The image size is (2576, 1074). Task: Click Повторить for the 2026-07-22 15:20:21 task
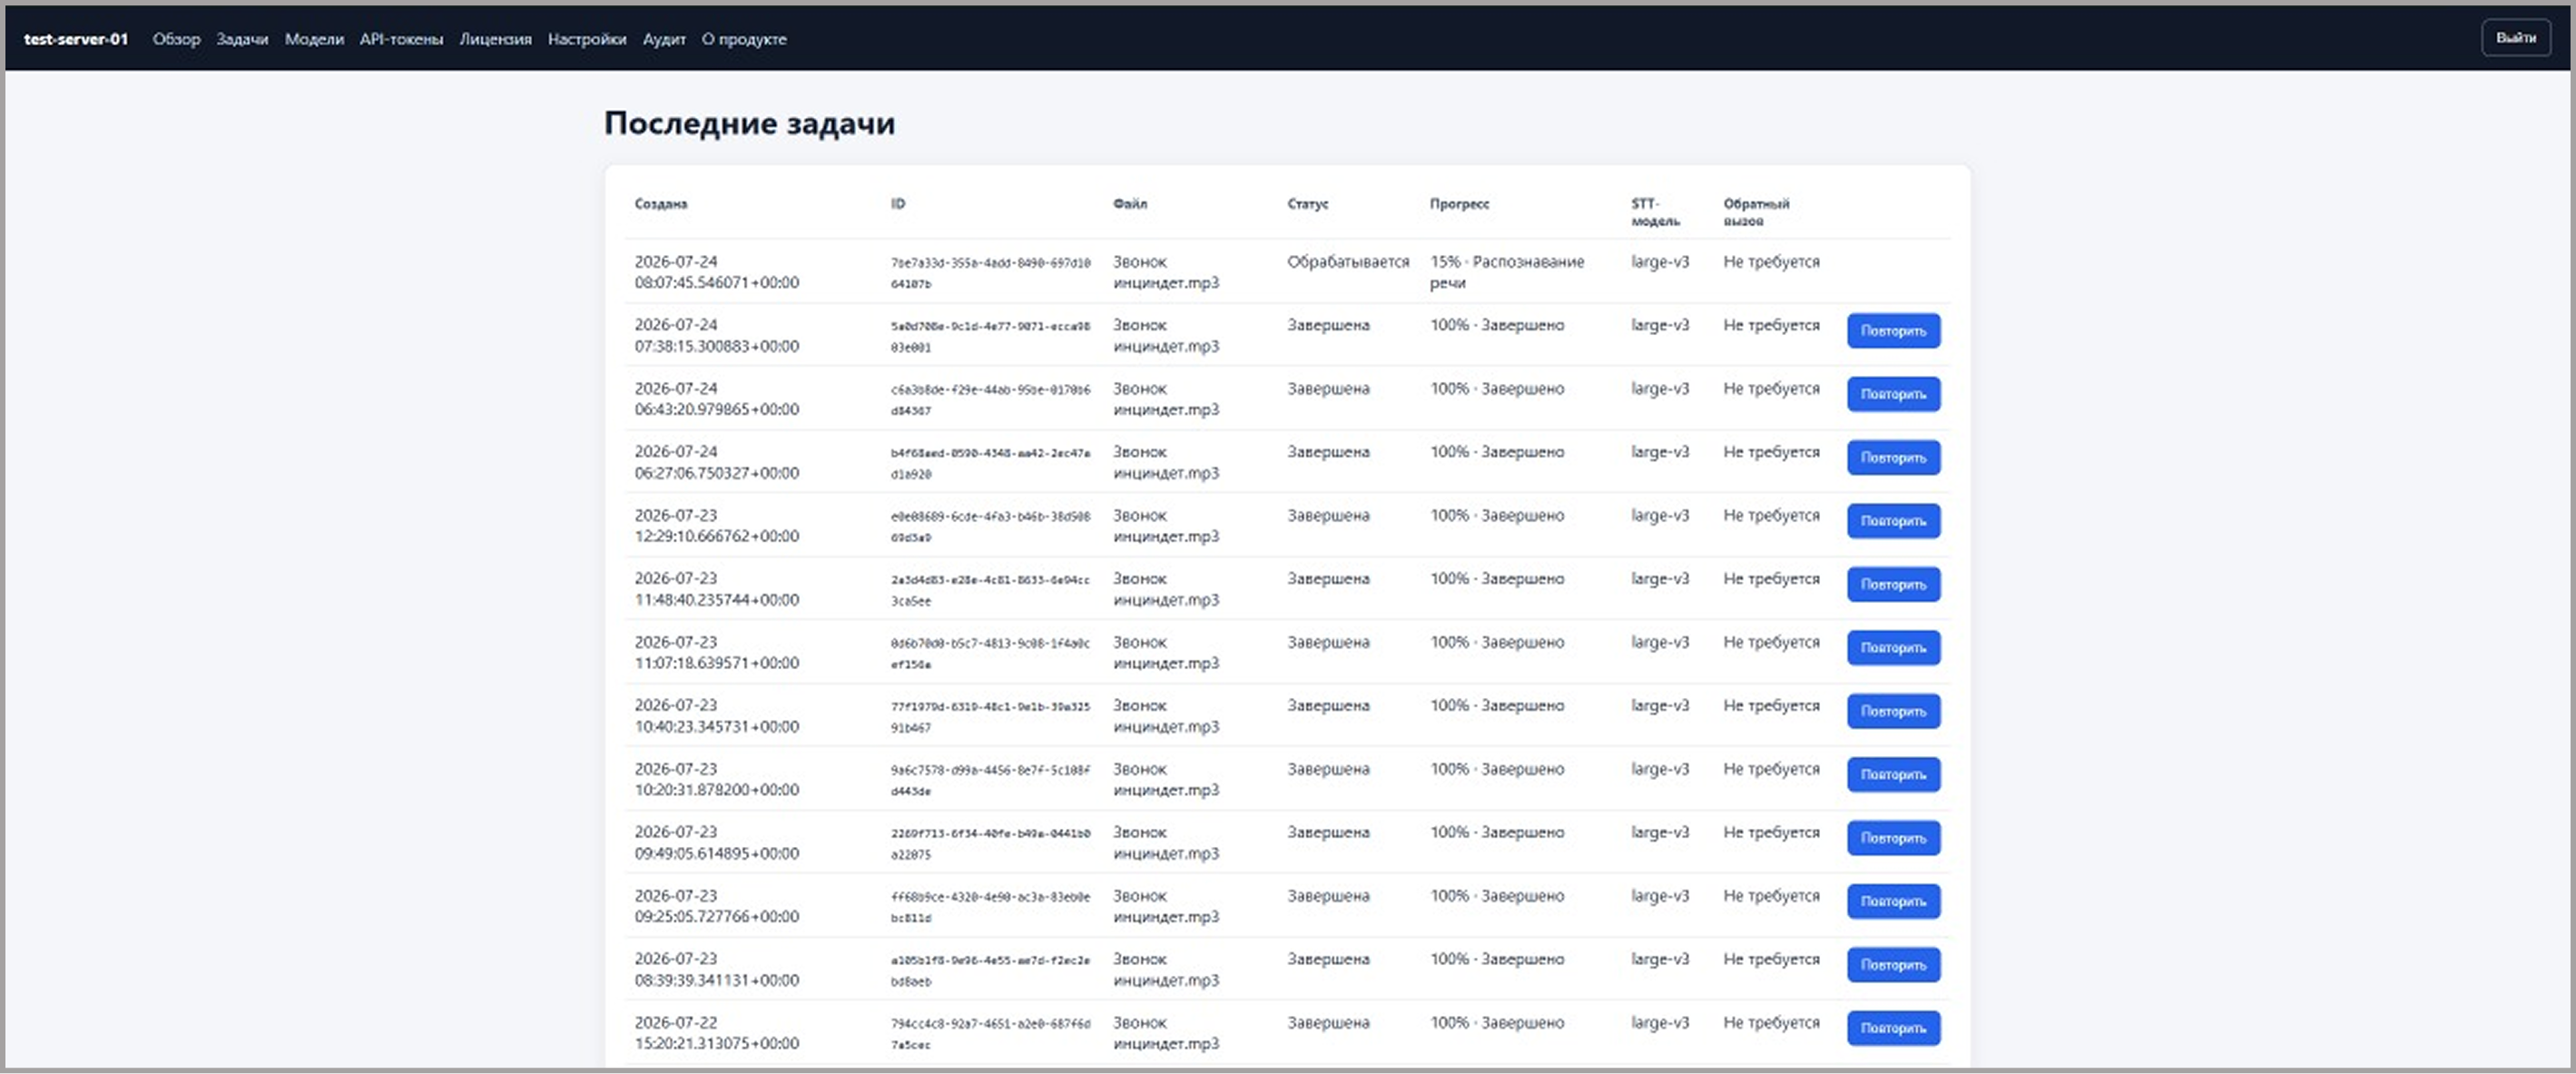tap(1893, 1028)
